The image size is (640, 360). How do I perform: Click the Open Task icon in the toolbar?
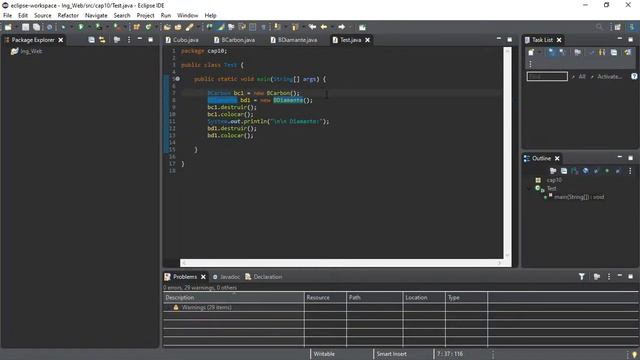point(178,27)
